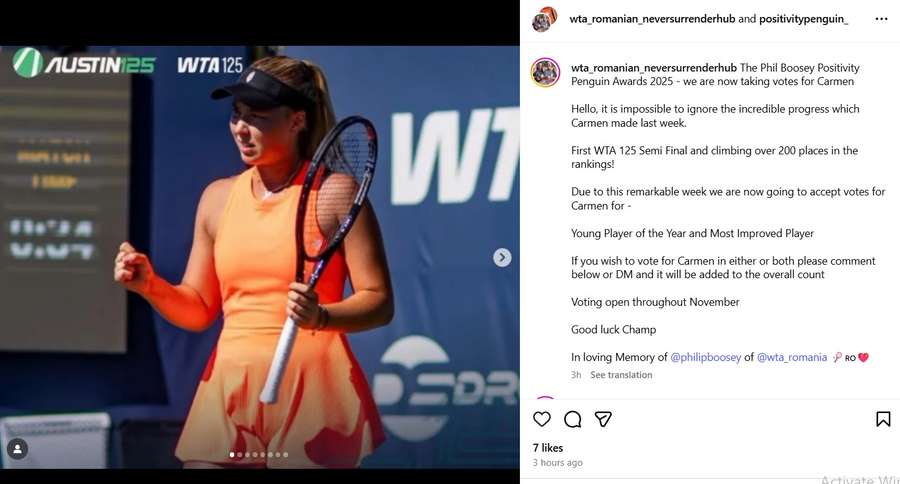Show tagged people icon on photo
Image resolution: width=900 pixels, height=484 pixels.
[x=18, y=449]
